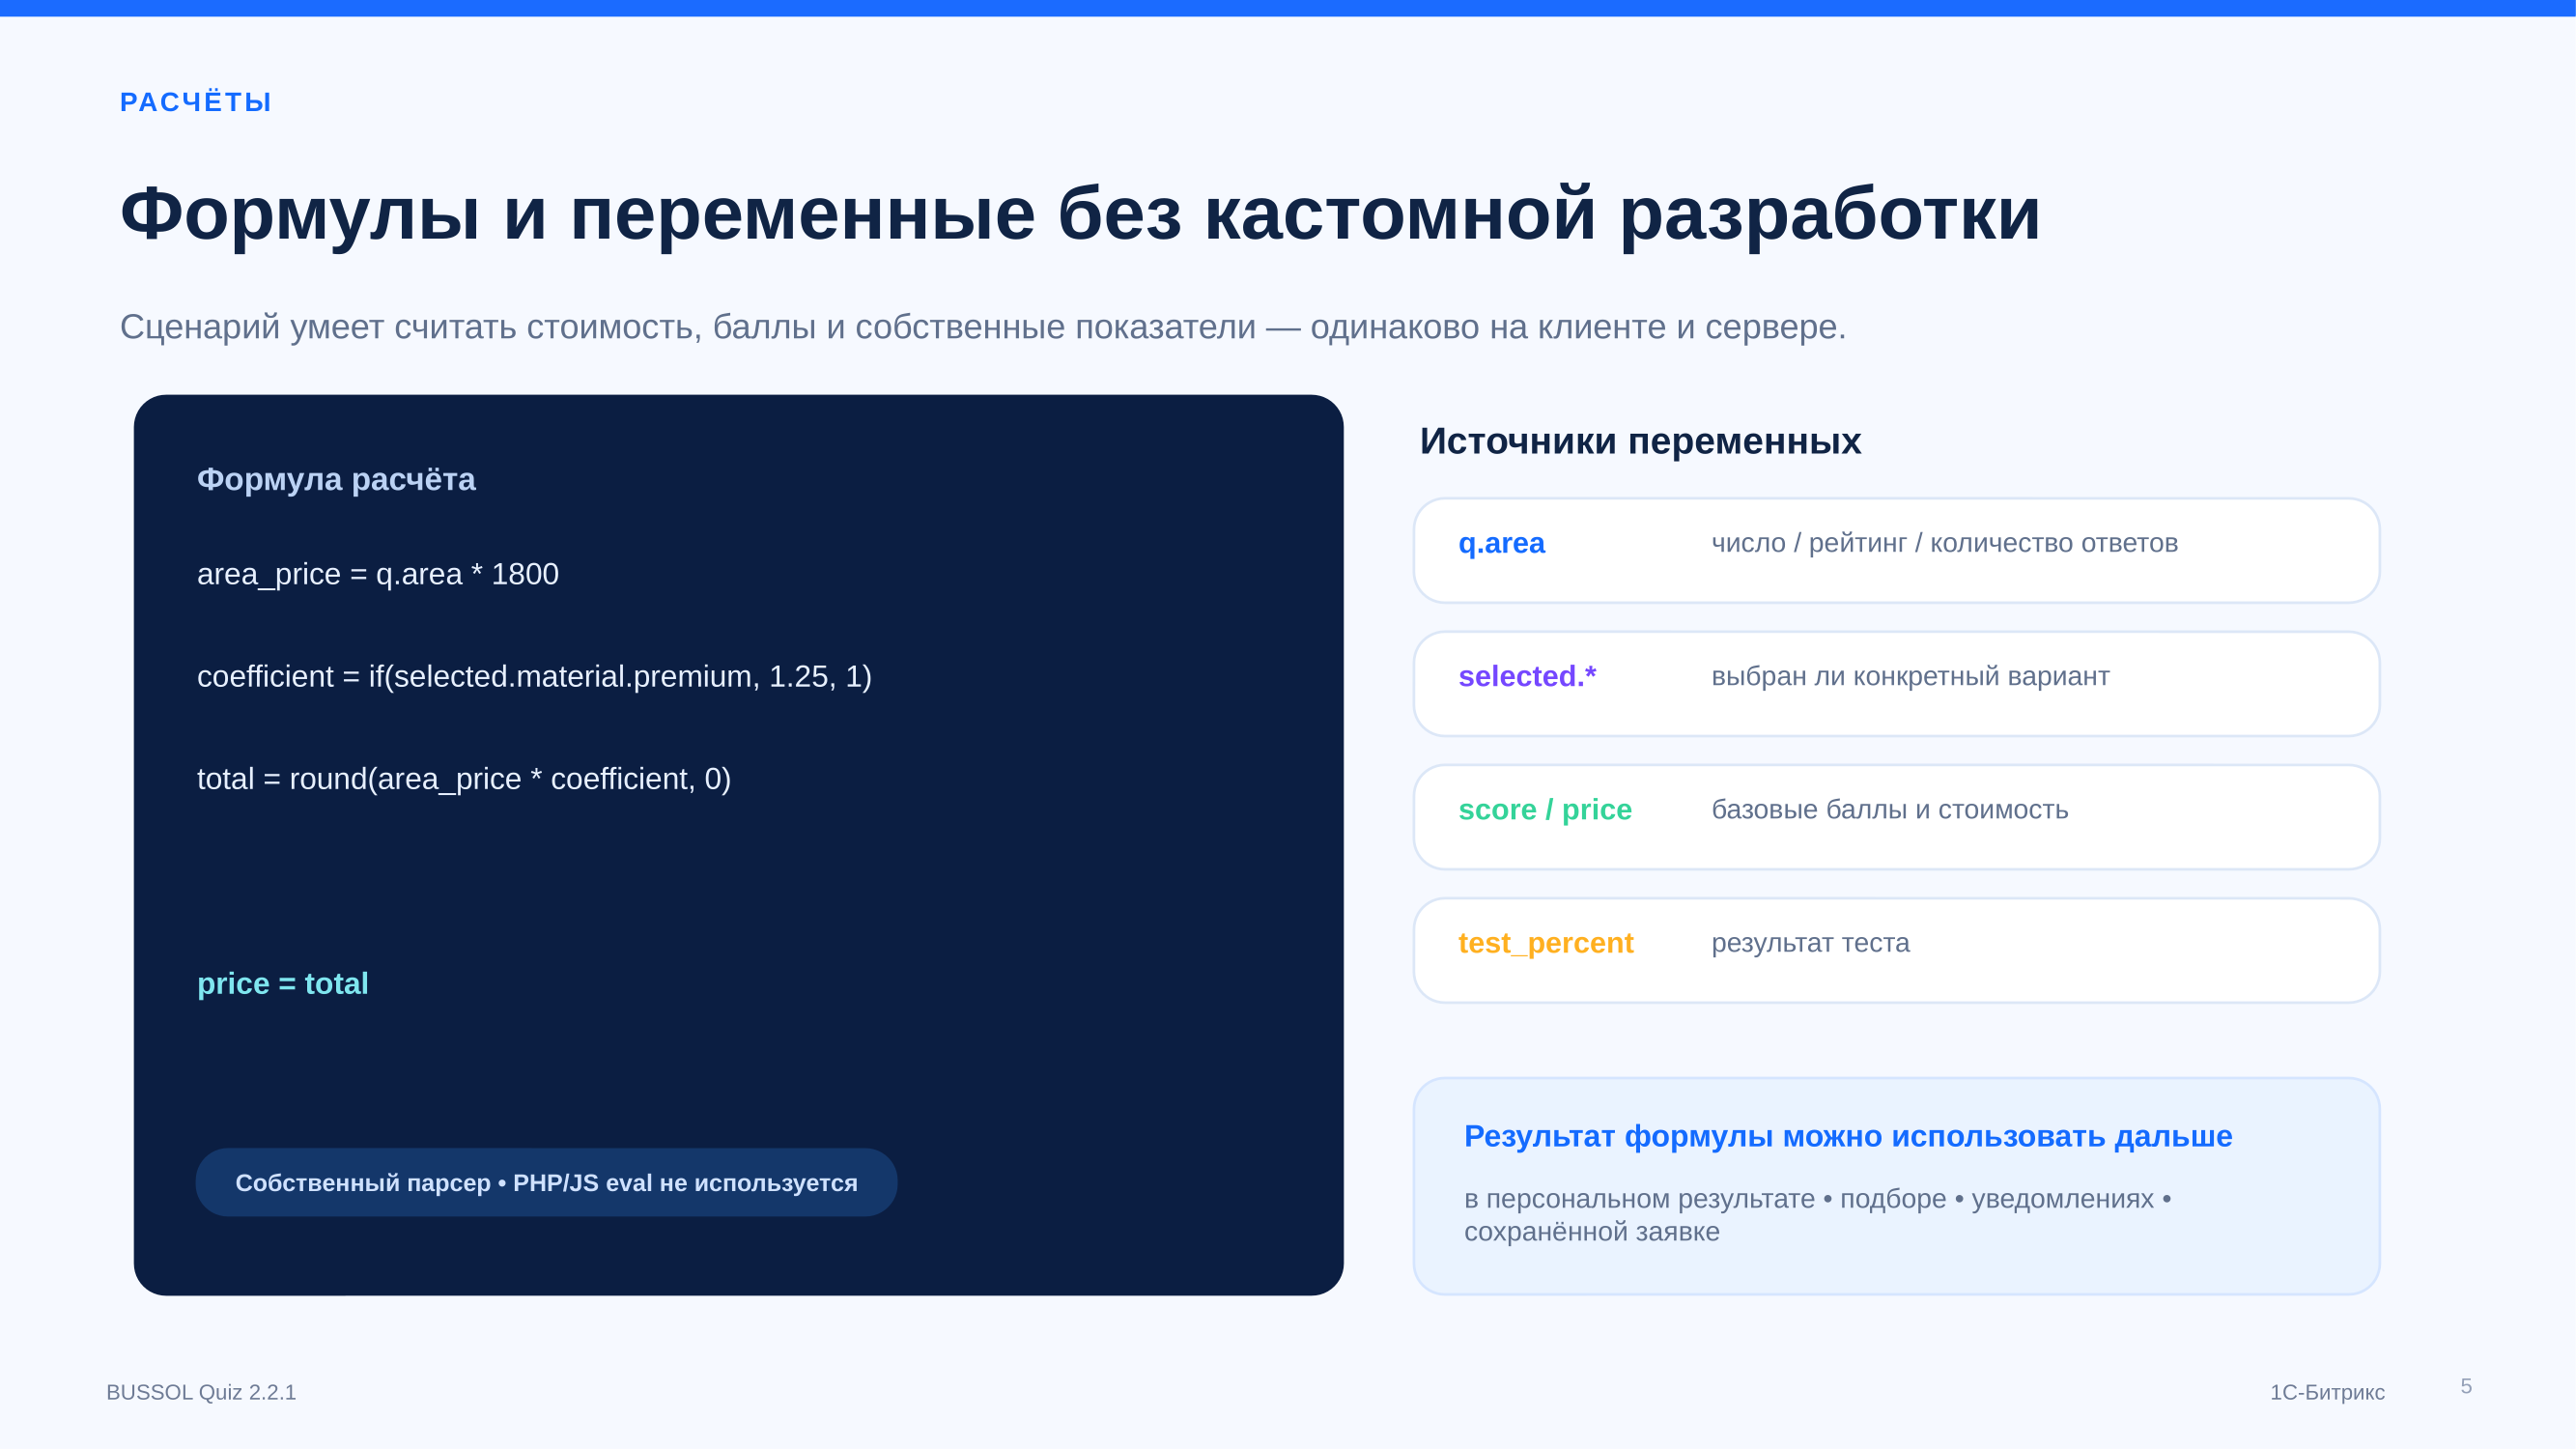Click the 'selected.*' variable label

[x=1527, y=677]
